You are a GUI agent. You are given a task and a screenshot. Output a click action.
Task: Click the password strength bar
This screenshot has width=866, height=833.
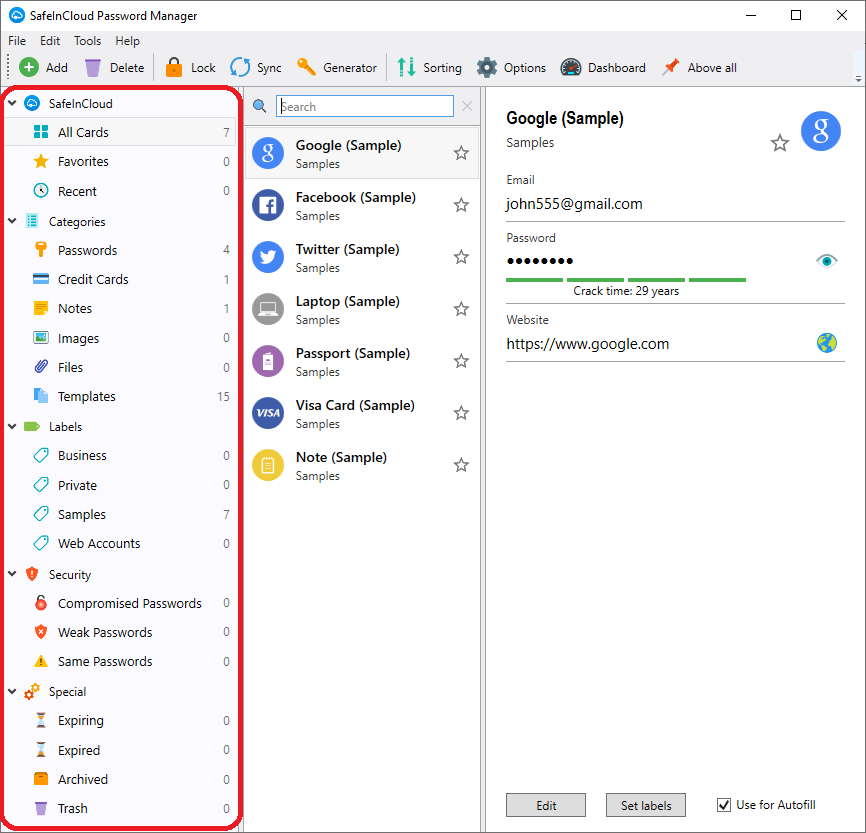[626, 280]
